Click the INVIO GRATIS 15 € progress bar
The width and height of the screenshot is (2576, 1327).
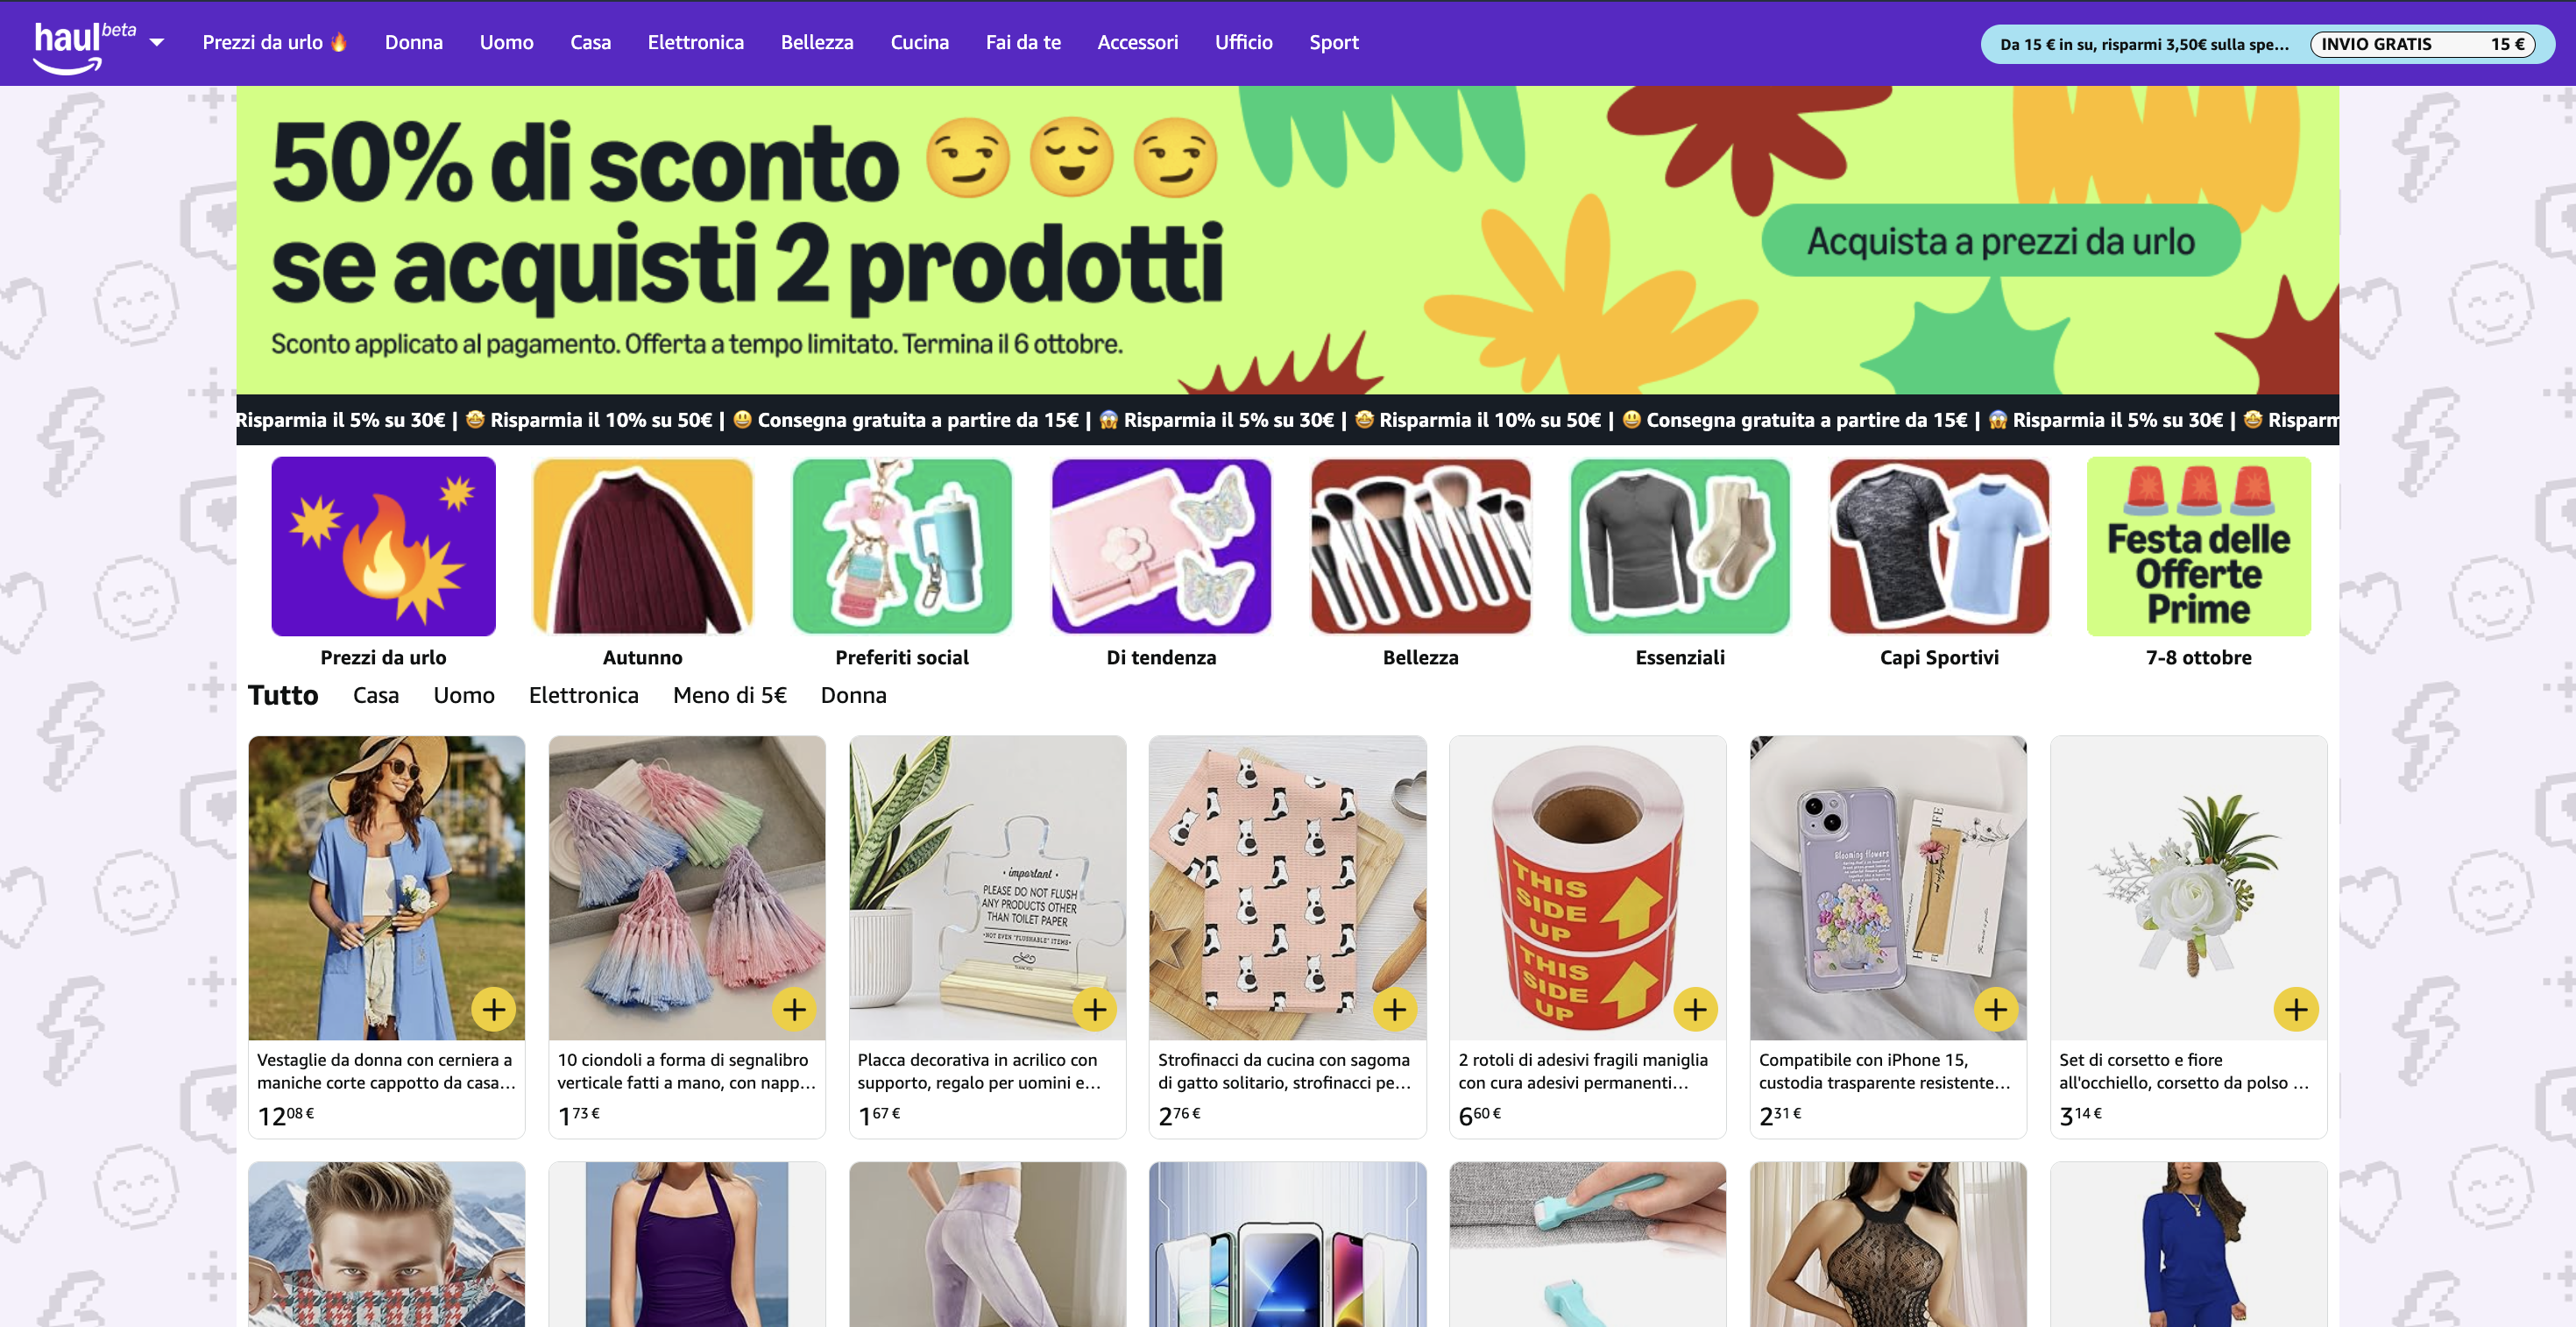point(2422,44)
